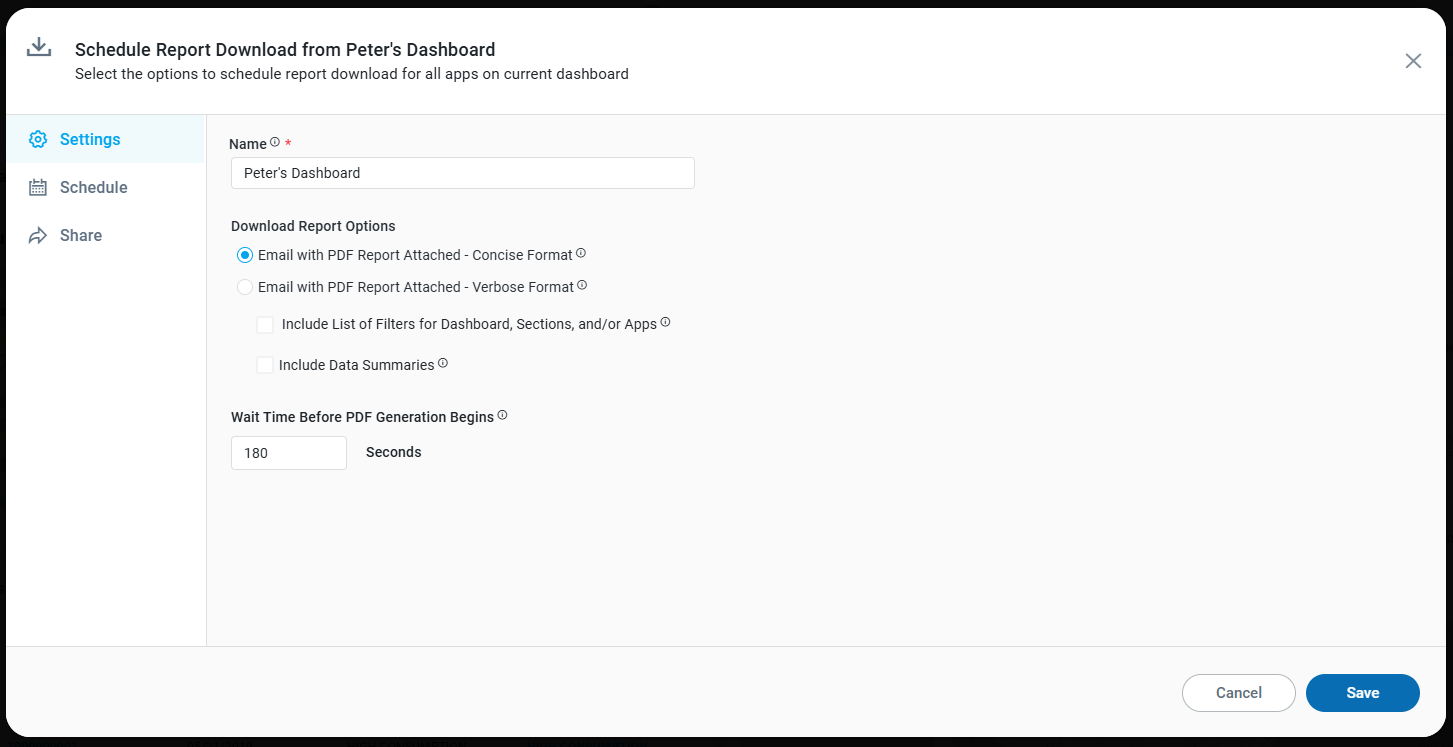This screenshot has width=1453, height=747.
Task: Click the Settings gear icon in sidebar
Action: click(38, 139)
